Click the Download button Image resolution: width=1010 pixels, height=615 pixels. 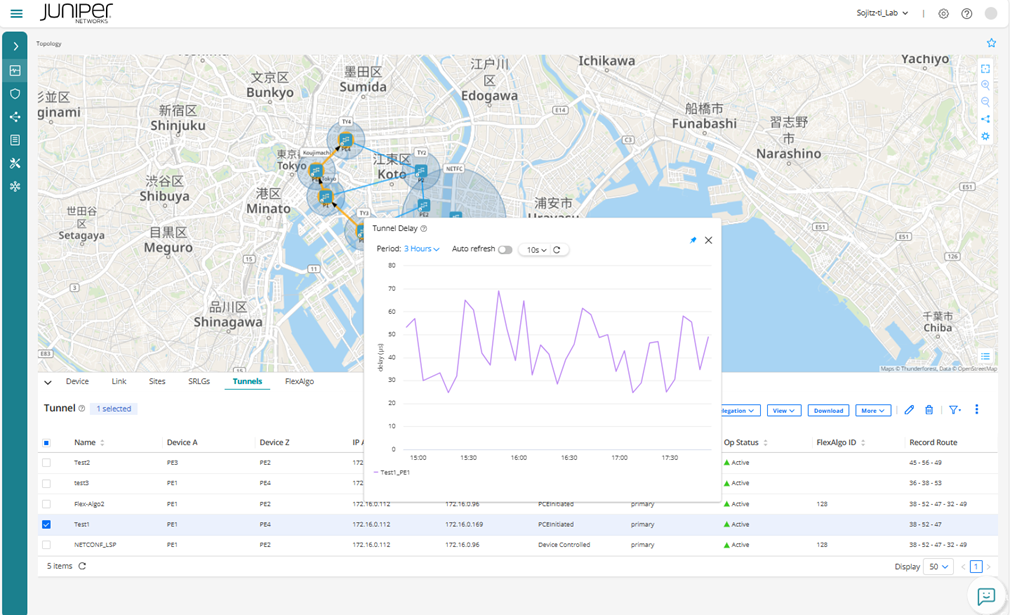828,411
